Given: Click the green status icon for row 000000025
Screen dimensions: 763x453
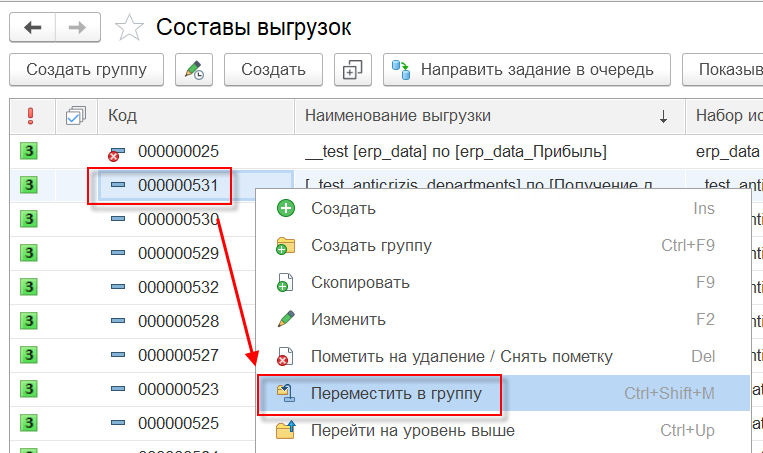Looking at the screenshot, I should (29, 152).
